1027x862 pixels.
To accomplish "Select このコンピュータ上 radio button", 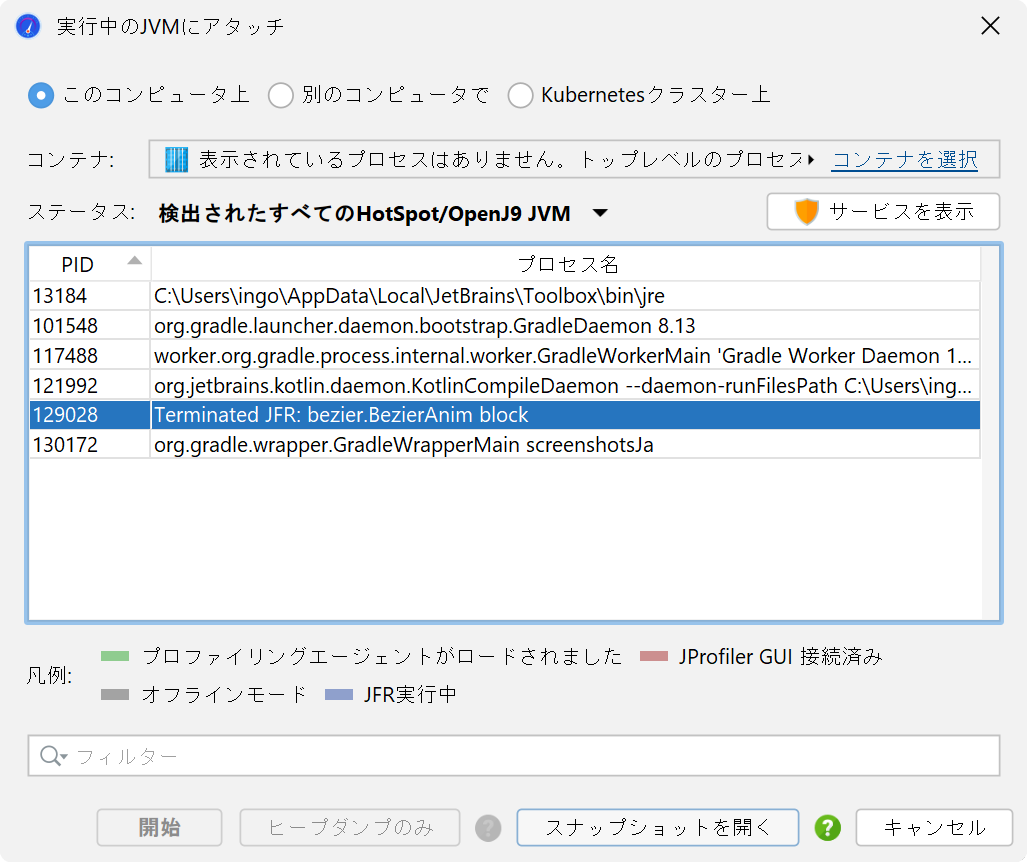I will click(41, 96).
